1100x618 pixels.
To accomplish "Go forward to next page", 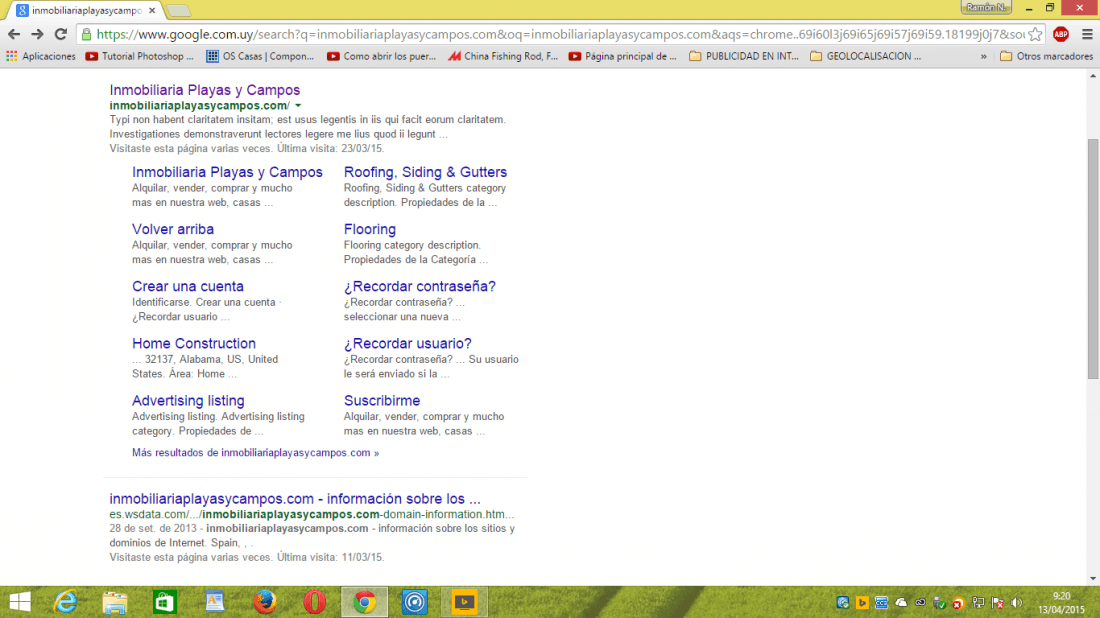I will point(37,34).
